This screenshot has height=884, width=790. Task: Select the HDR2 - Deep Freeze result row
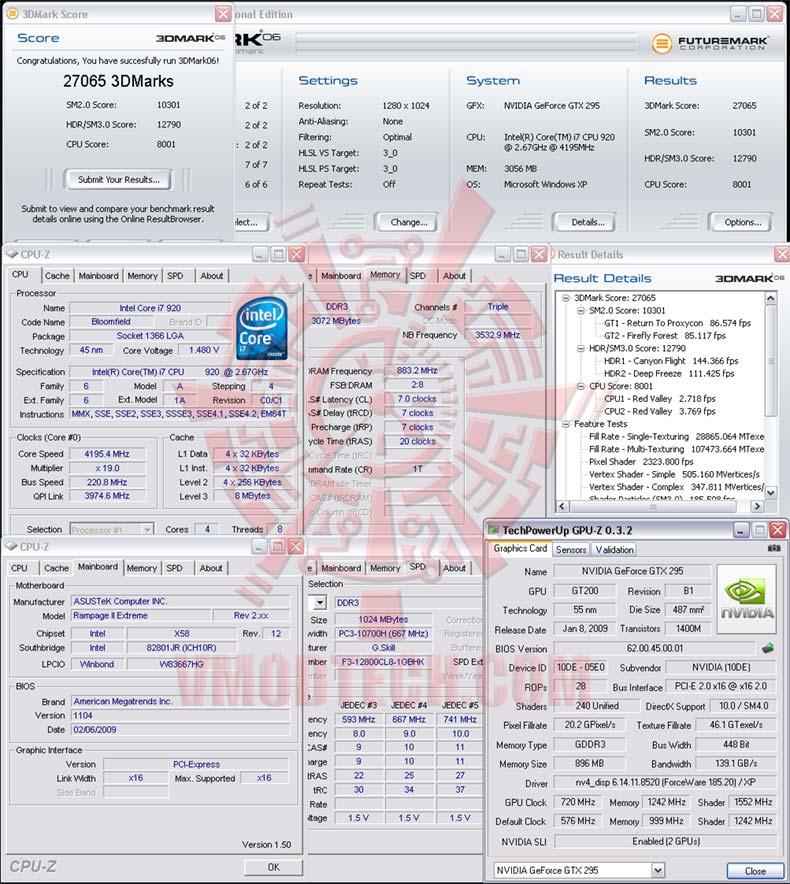pyautogui.click(x=669, y=373)
